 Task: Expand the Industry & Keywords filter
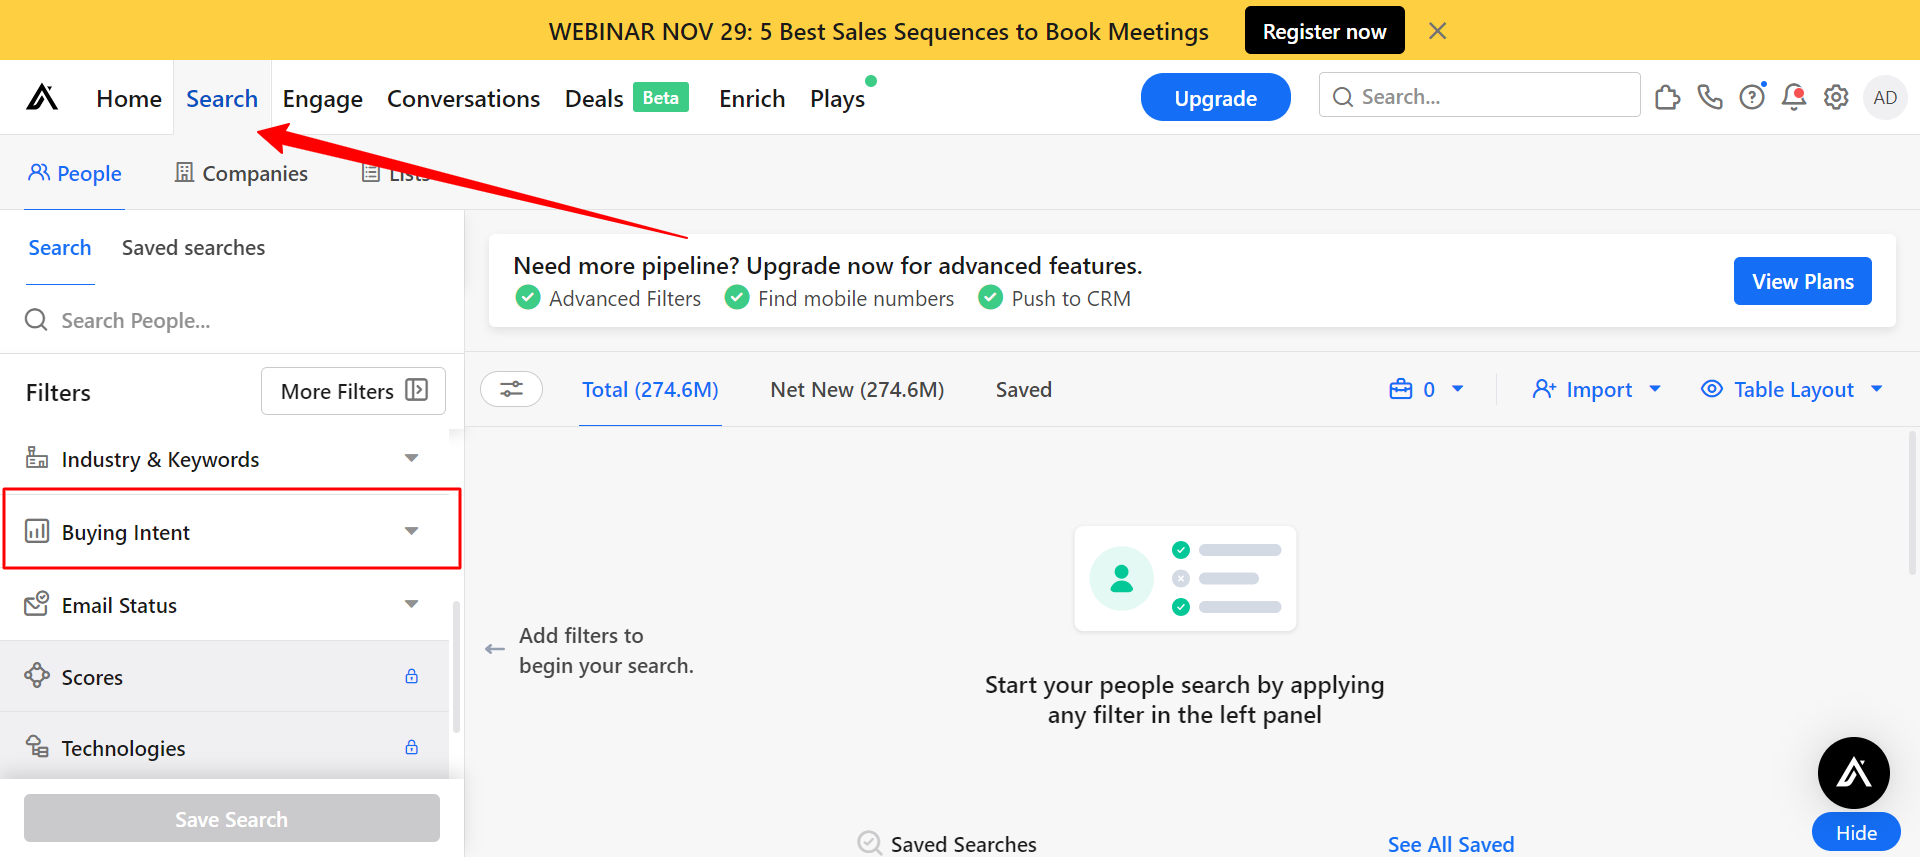tap(225, 459)
